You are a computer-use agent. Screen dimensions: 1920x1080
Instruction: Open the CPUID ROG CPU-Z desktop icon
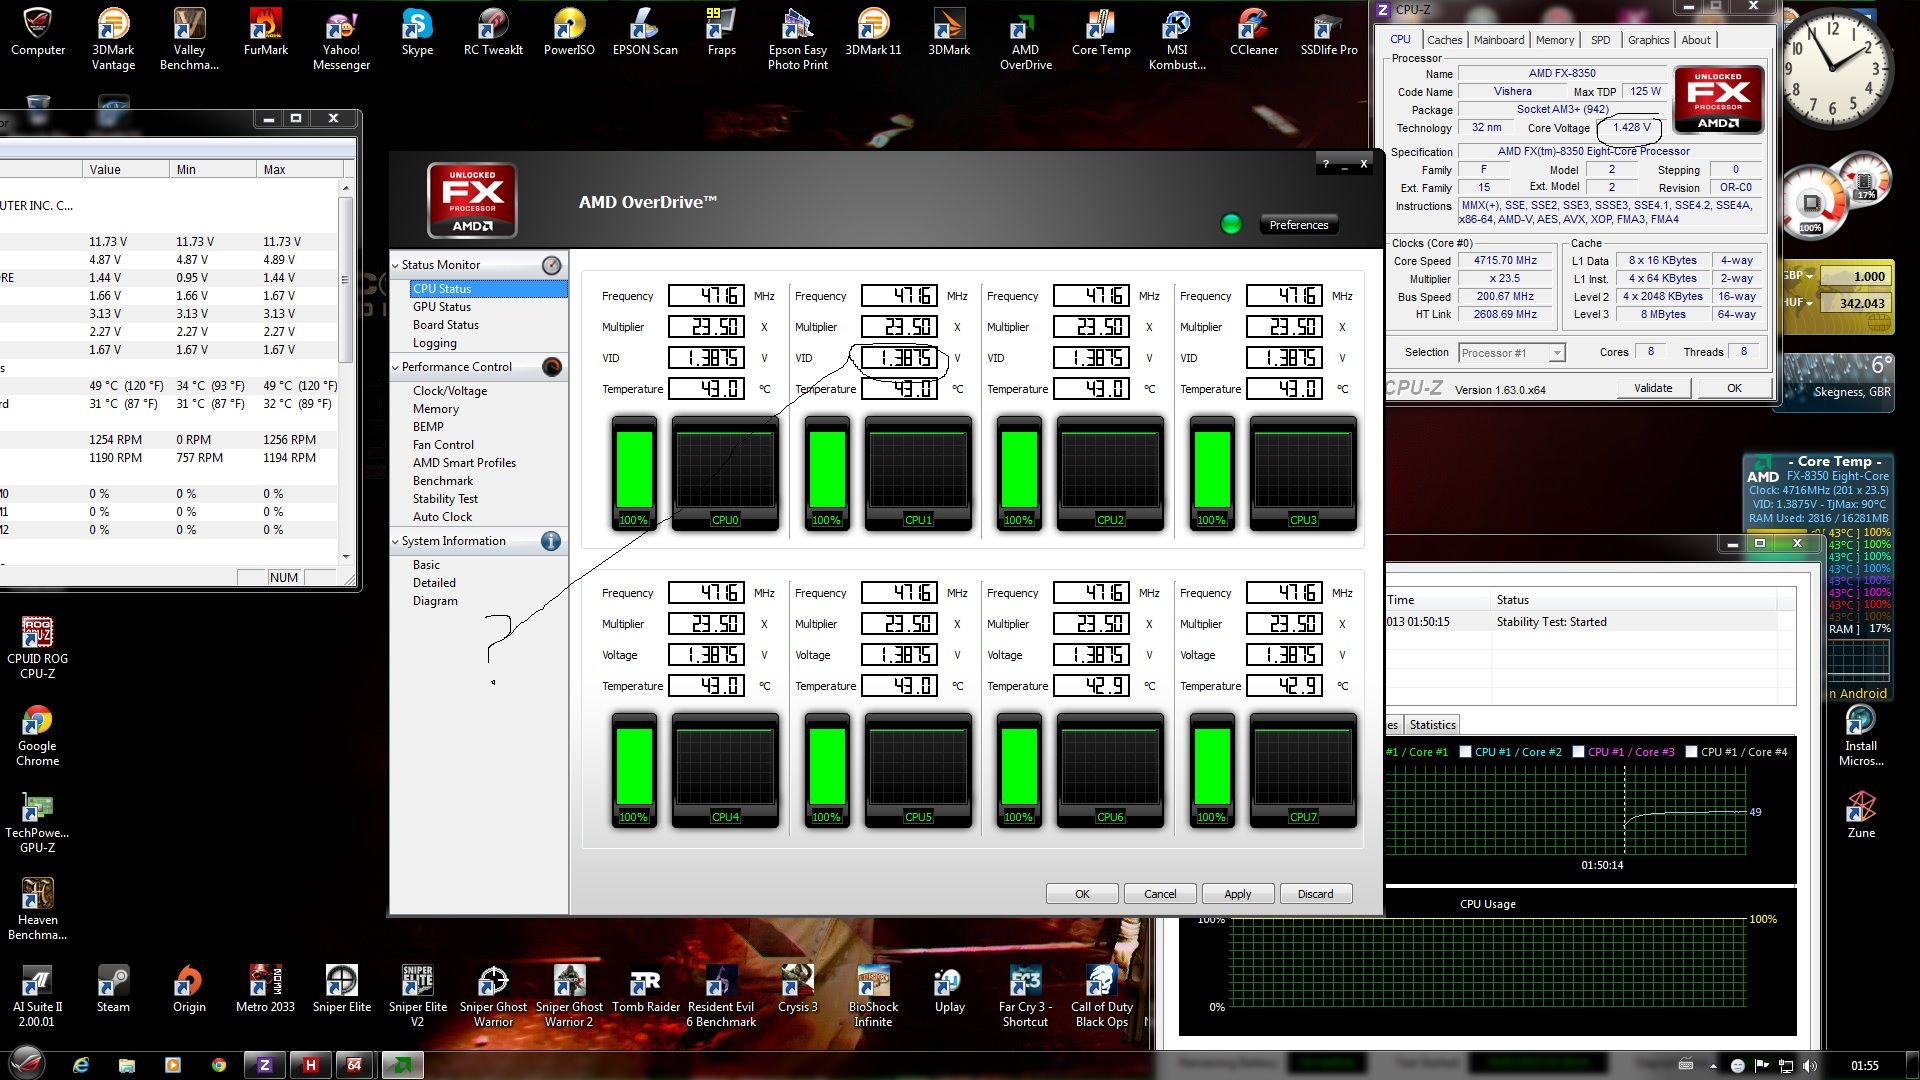click(x=37, y=647)
